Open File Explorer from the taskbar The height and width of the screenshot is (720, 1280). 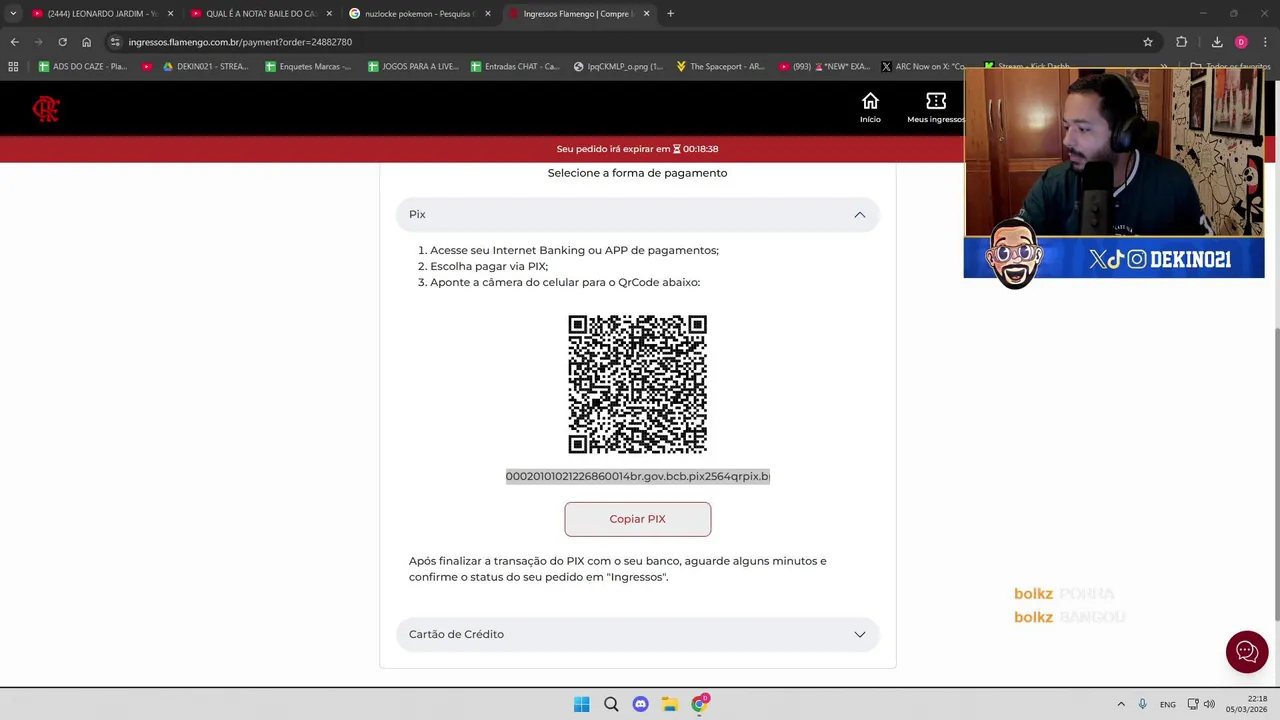669,704
